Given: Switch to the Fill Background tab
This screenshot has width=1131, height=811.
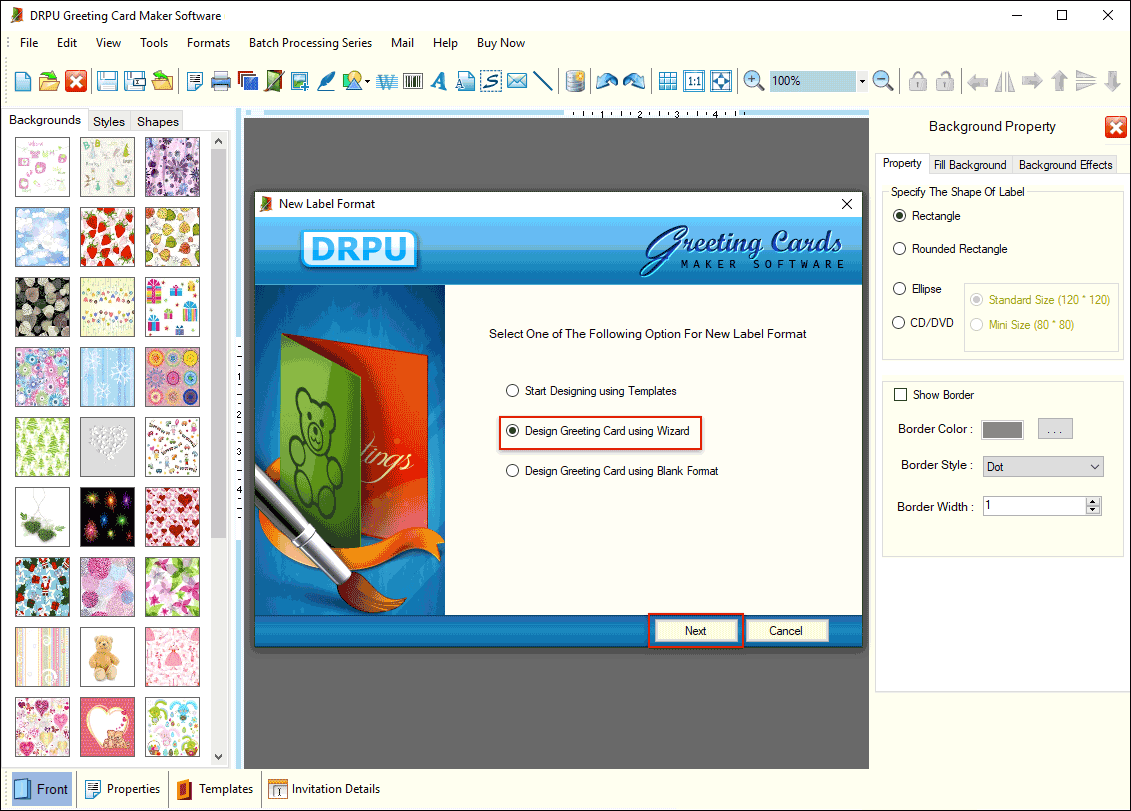Looking at the screenshot, I should tap(969, 165).
